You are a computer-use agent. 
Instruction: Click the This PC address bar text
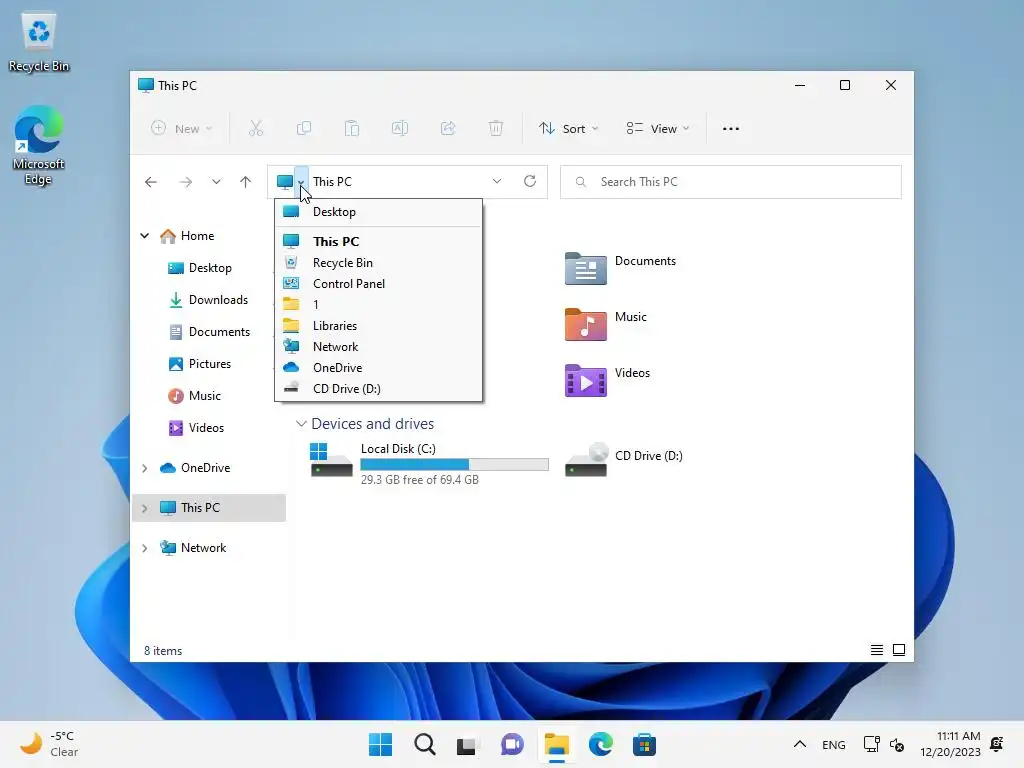332,182
